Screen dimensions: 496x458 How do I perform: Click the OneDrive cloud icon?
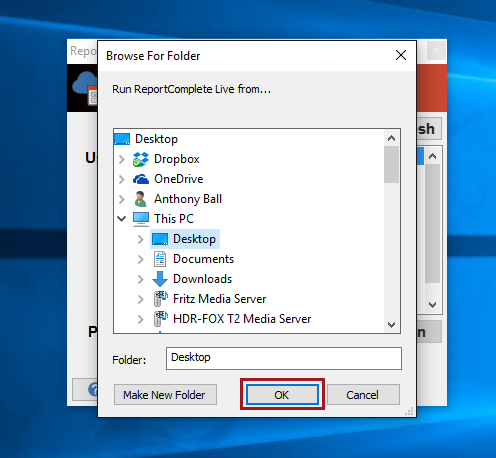141,179
